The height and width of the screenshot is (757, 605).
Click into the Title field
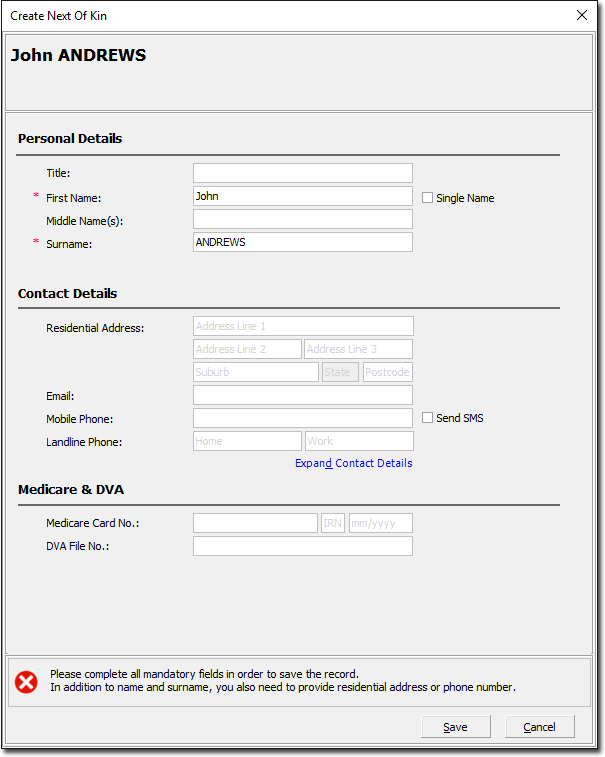pos(302,173)
